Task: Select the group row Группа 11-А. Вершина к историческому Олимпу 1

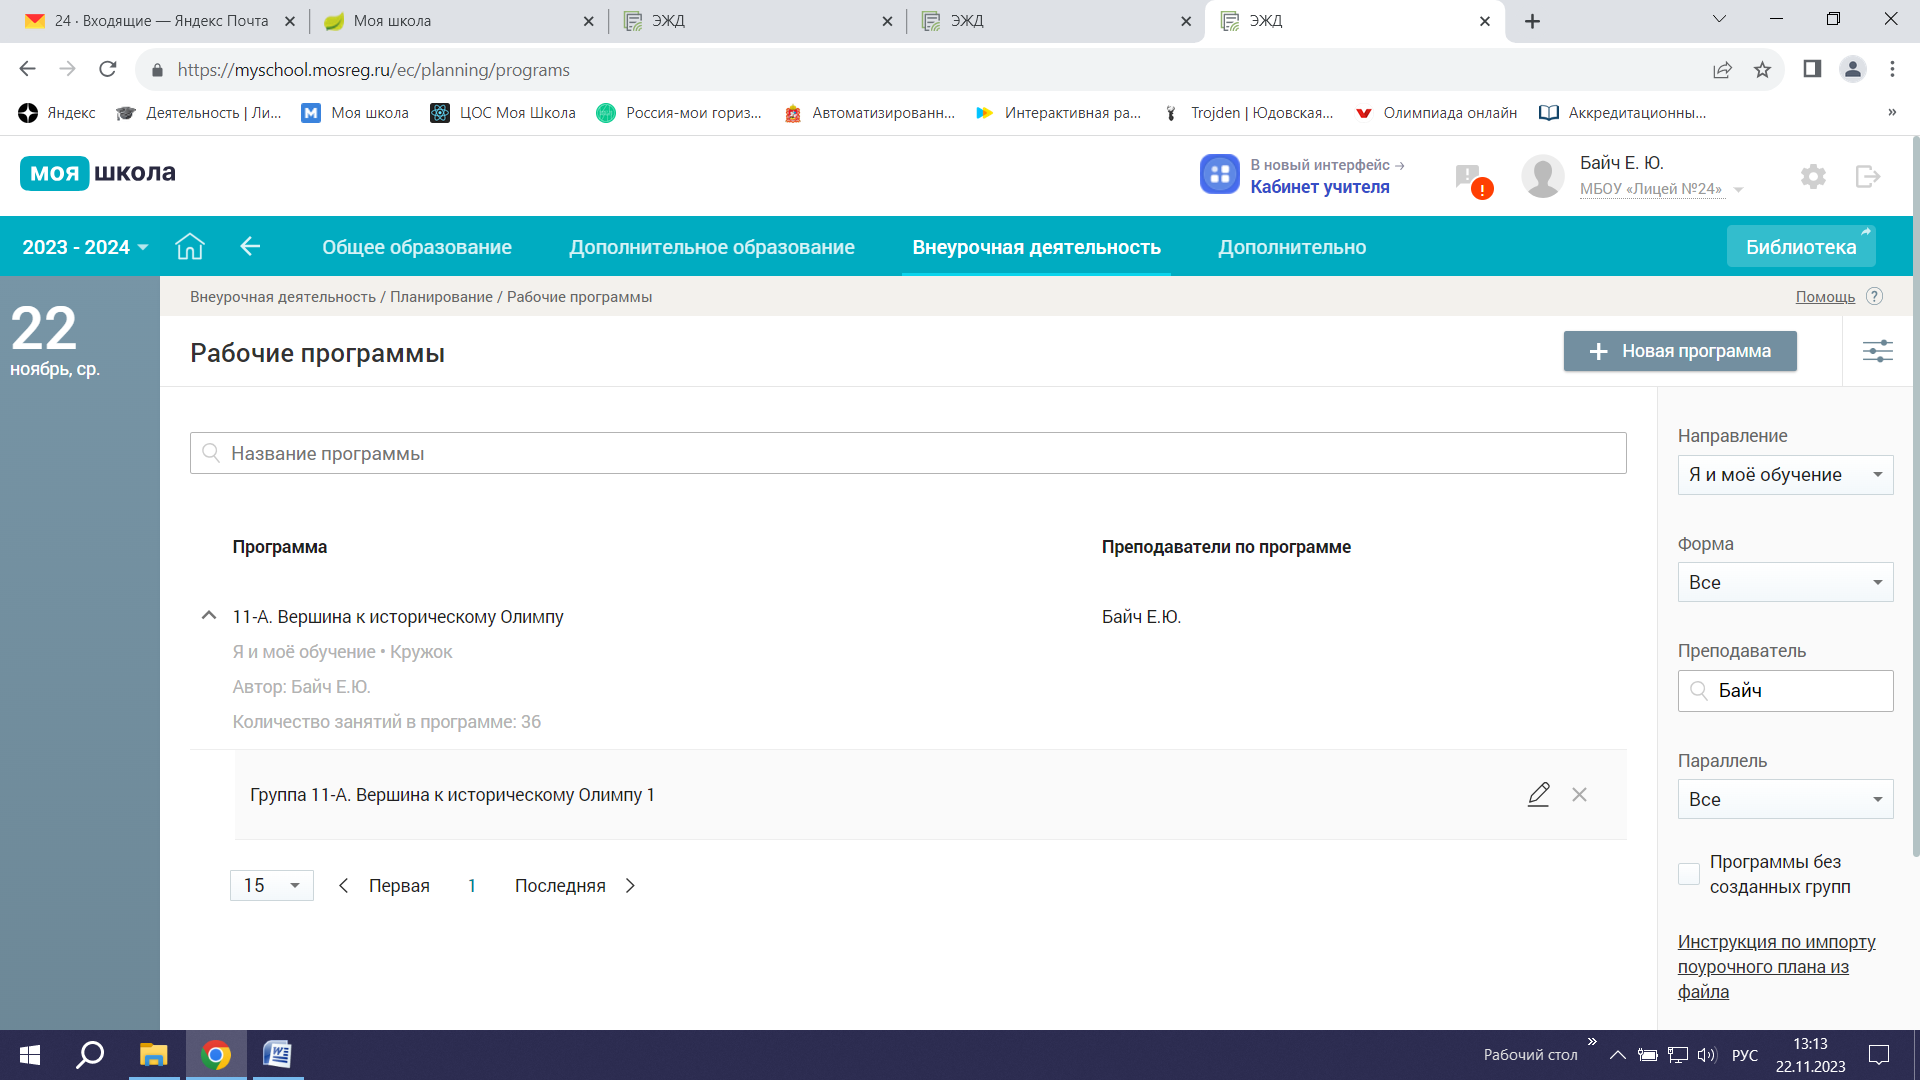Action: (x=930, y=794)
